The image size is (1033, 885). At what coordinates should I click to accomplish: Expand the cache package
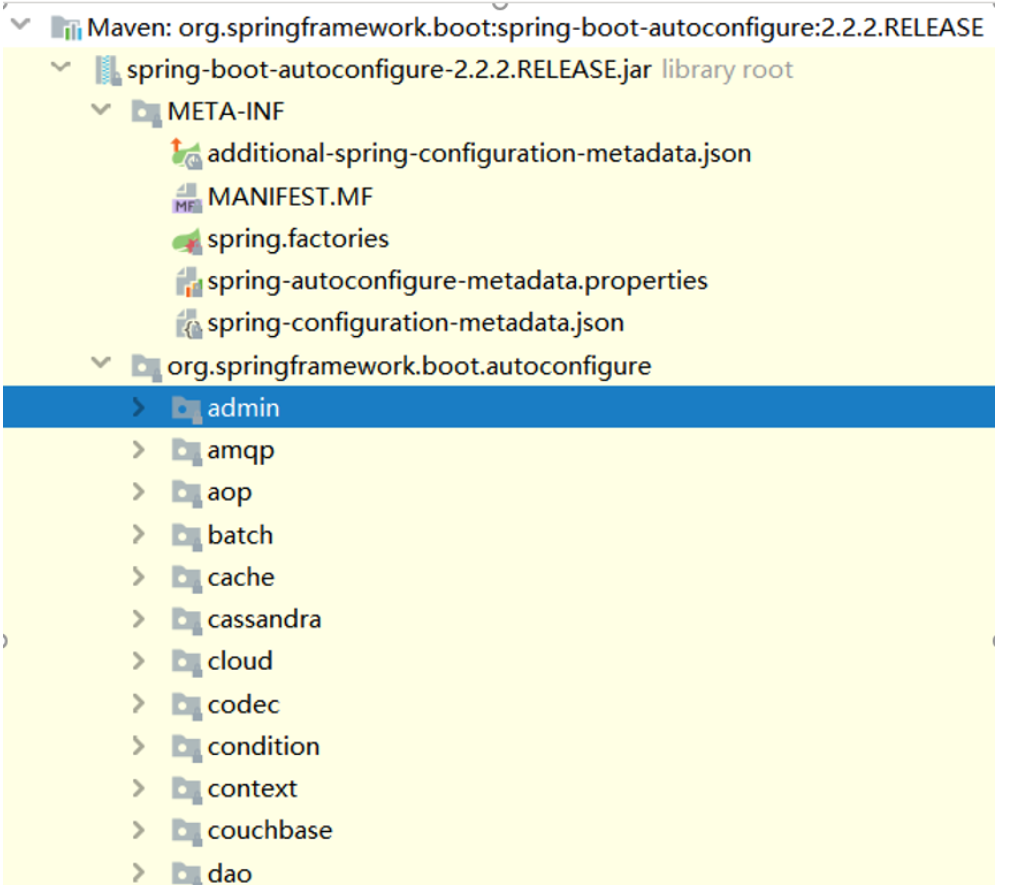[138, 577]
